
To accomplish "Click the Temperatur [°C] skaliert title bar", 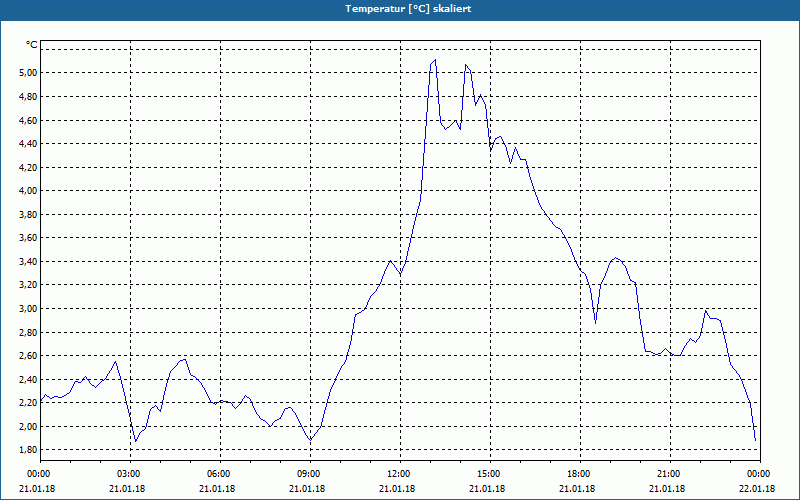I will (x=400, y=9).
